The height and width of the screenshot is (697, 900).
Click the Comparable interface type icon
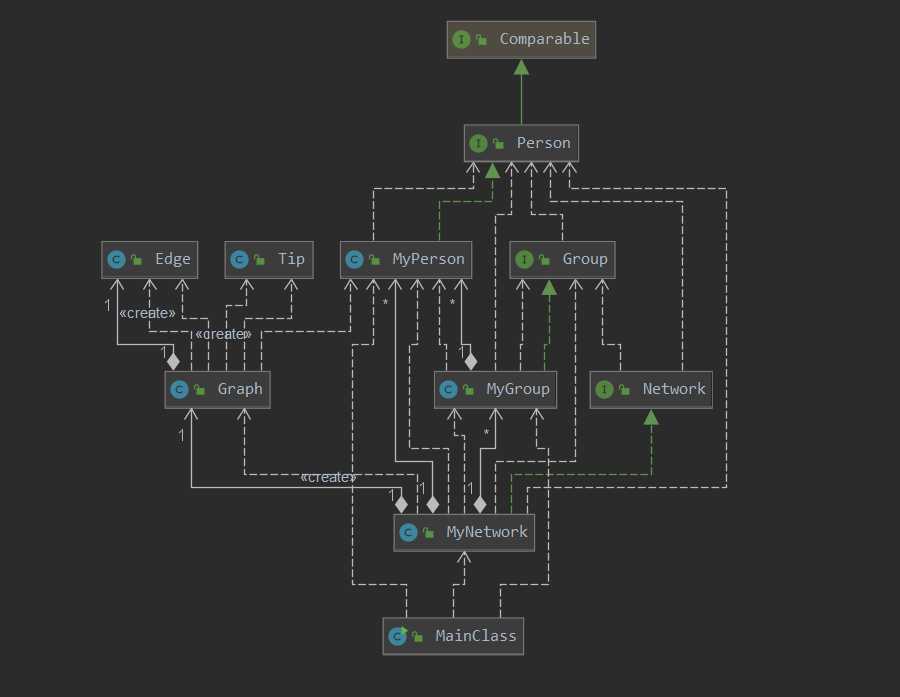tap(461, 40)
